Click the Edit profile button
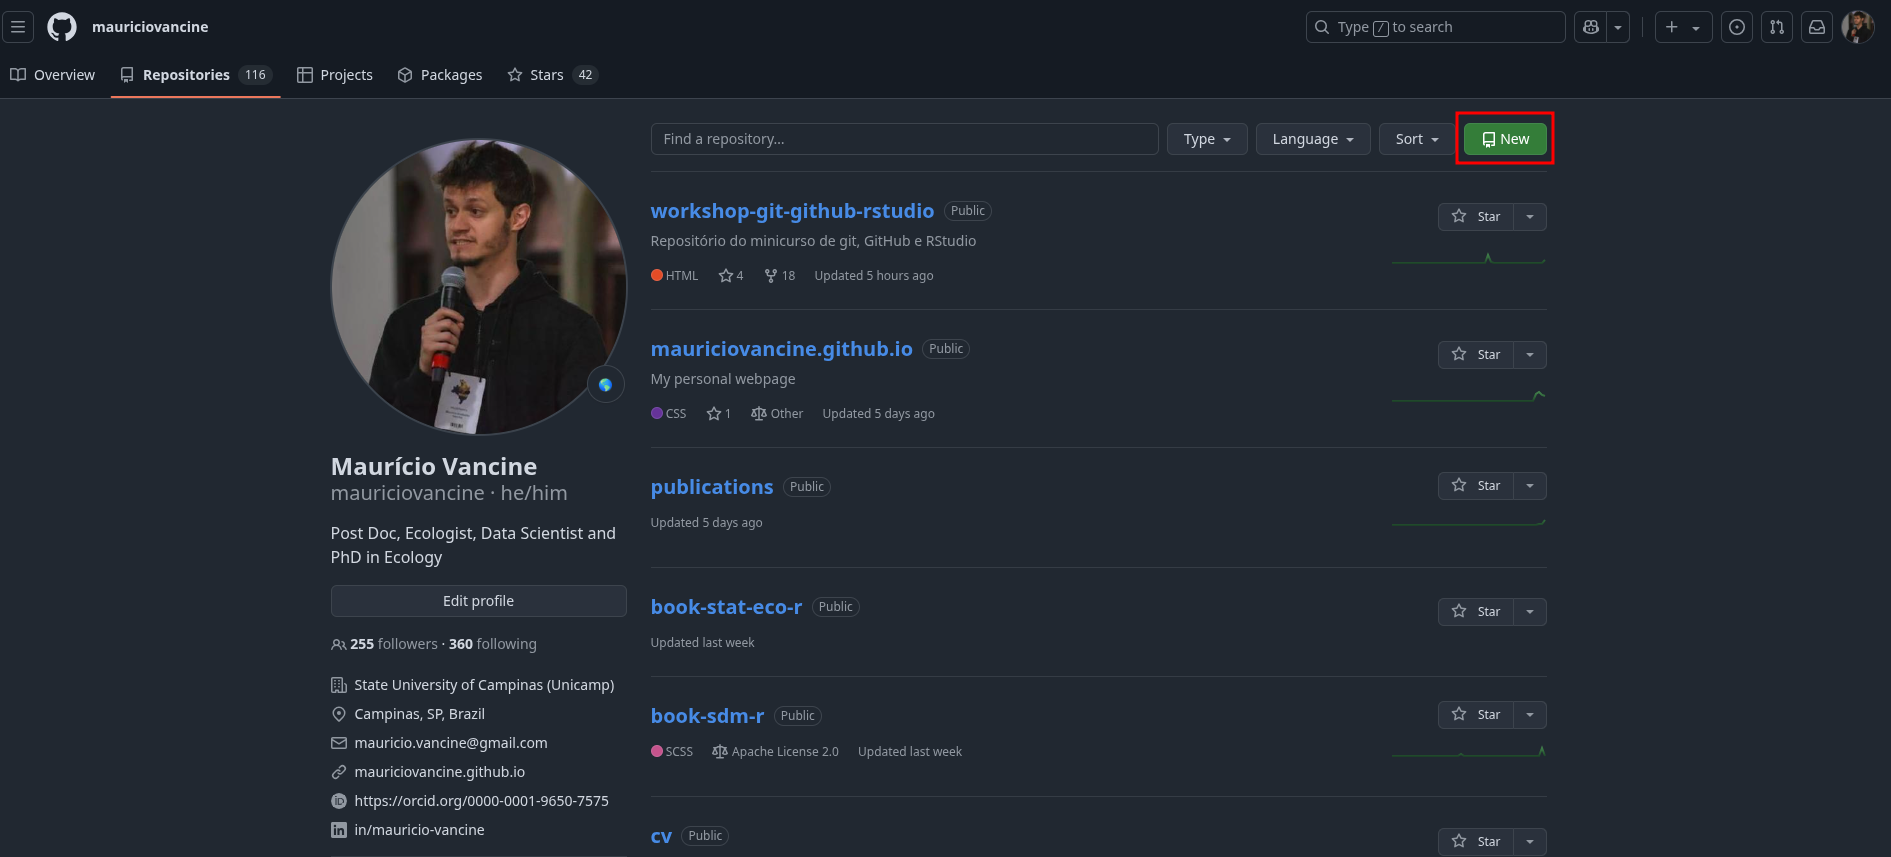The height and width of the screenshot is (857, 1891). pos(478,601)
